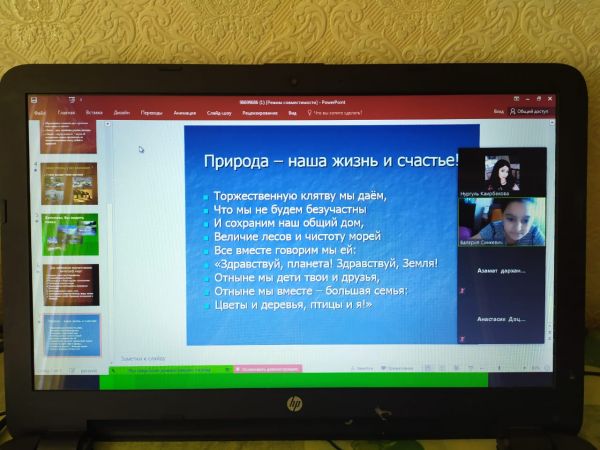
Task: Click the Общий доступ share button
Action: point(530,112)
